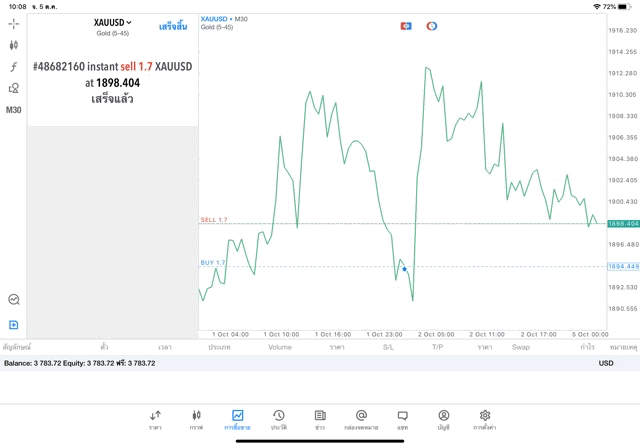Screen dimensions: 640x447
Task: Sort by the Swap column header
Action: tap(521, 347)
